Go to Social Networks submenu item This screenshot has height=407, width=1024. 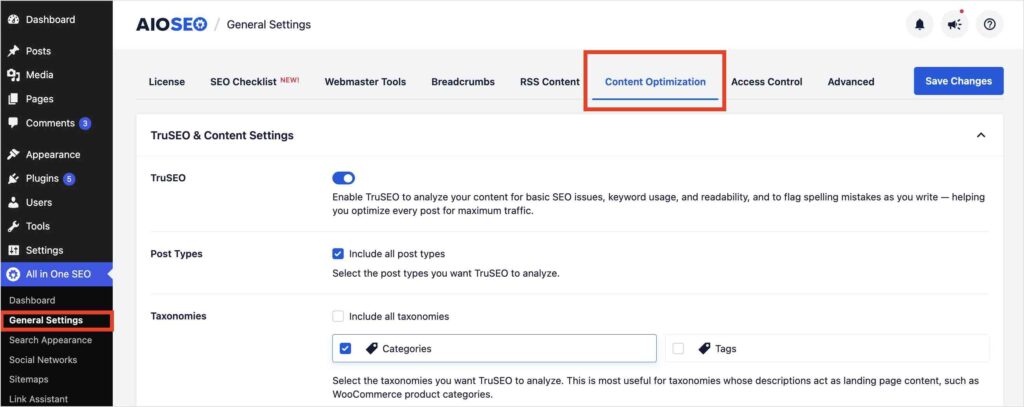click(x=43, y=360)
